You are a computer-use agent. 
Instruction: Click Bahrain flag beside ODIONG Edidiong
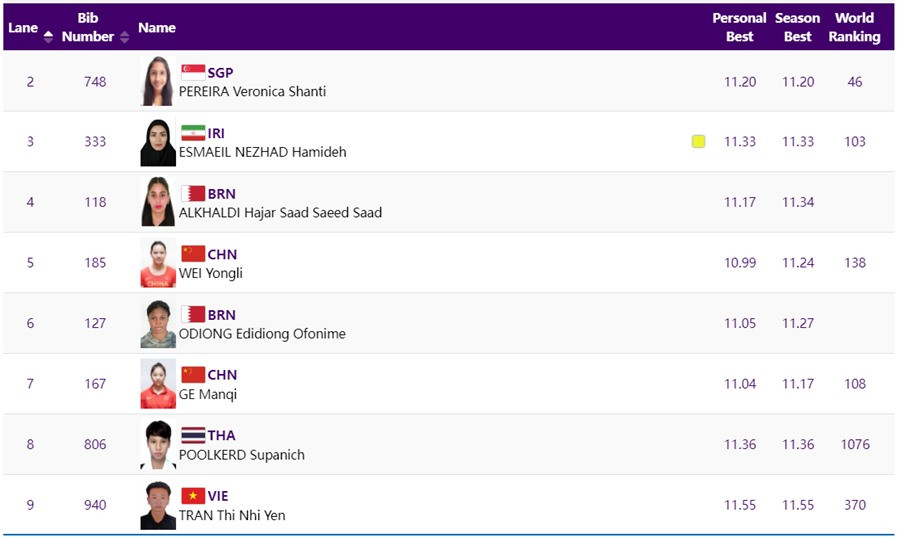[x=193, y=314]
